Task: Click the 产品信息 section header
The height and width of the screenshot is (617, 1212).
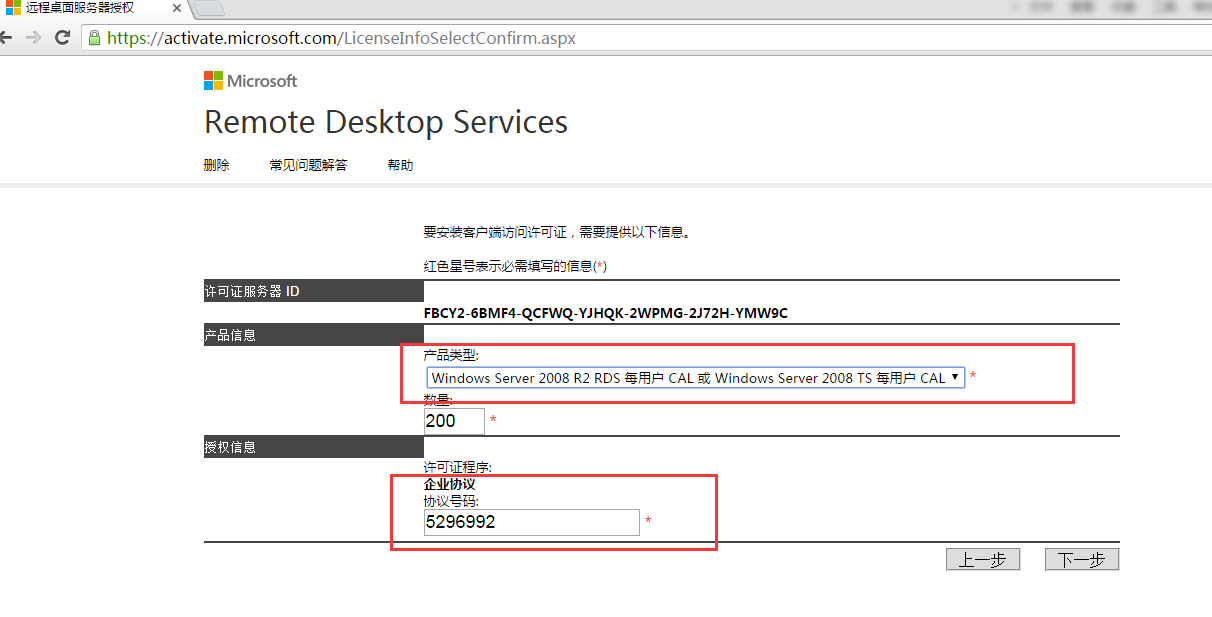Action: point(314,335)
